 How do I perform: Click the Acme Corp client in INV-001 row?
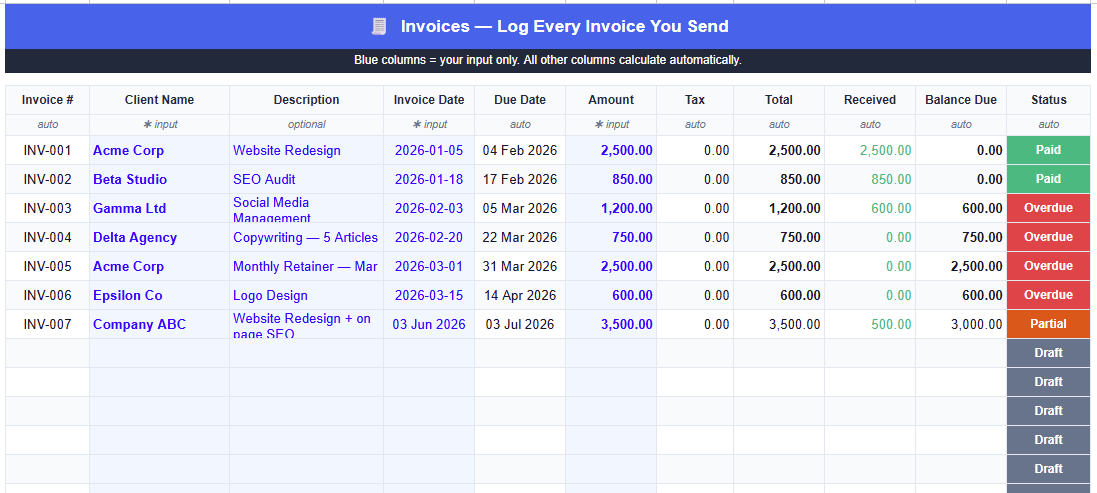point(160,150)
